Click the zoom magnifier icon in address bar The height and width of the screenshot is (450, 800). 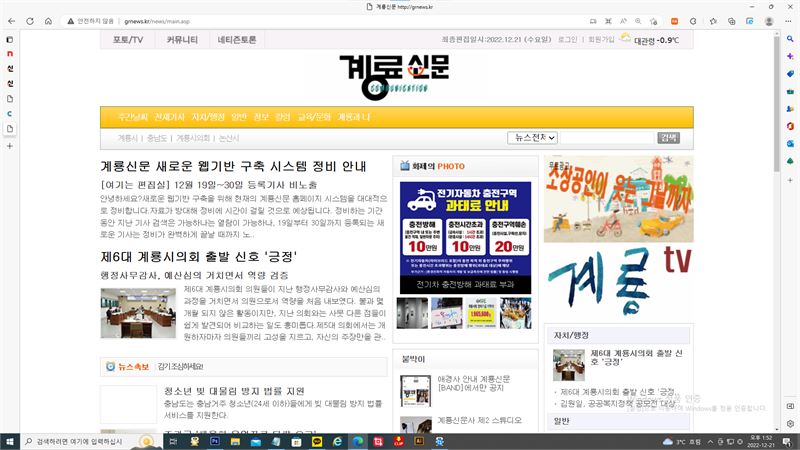click(638, 21)
